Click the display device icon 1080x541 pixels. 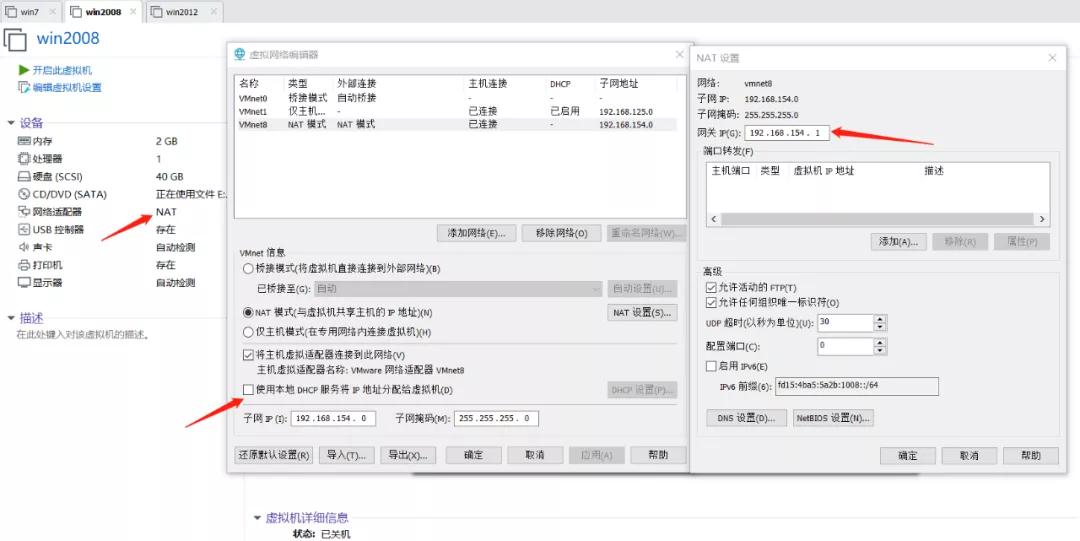point(24,283)
